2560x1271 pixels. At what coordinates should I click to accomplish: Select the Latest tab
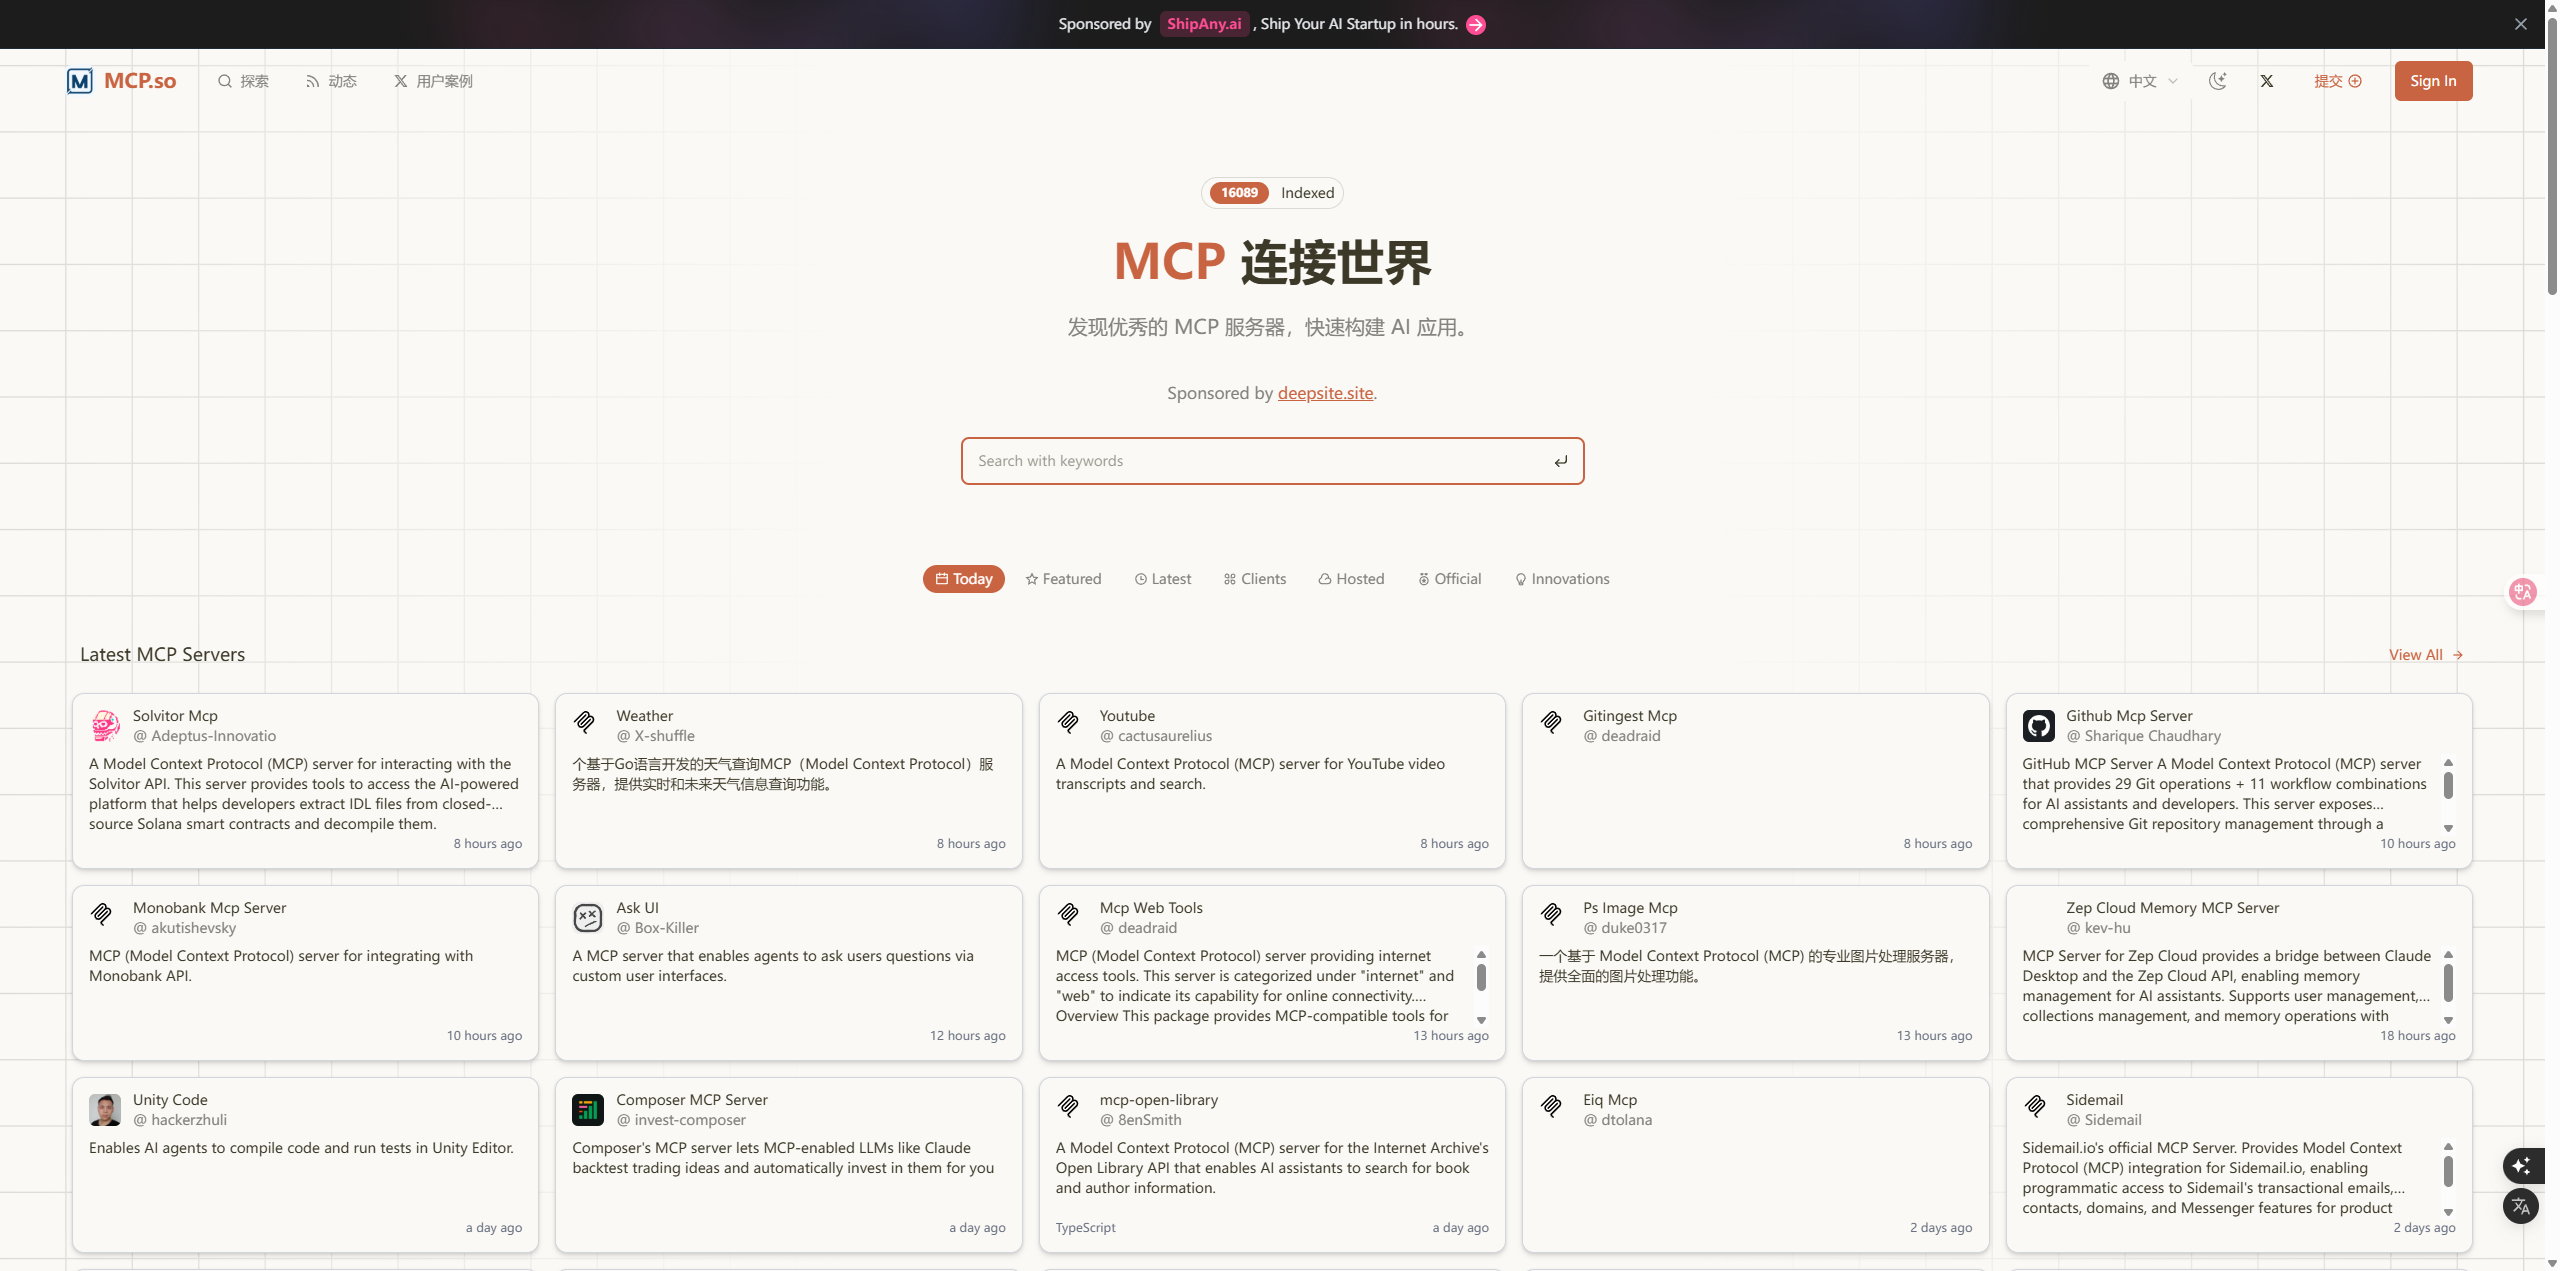tap(1162, 579)
